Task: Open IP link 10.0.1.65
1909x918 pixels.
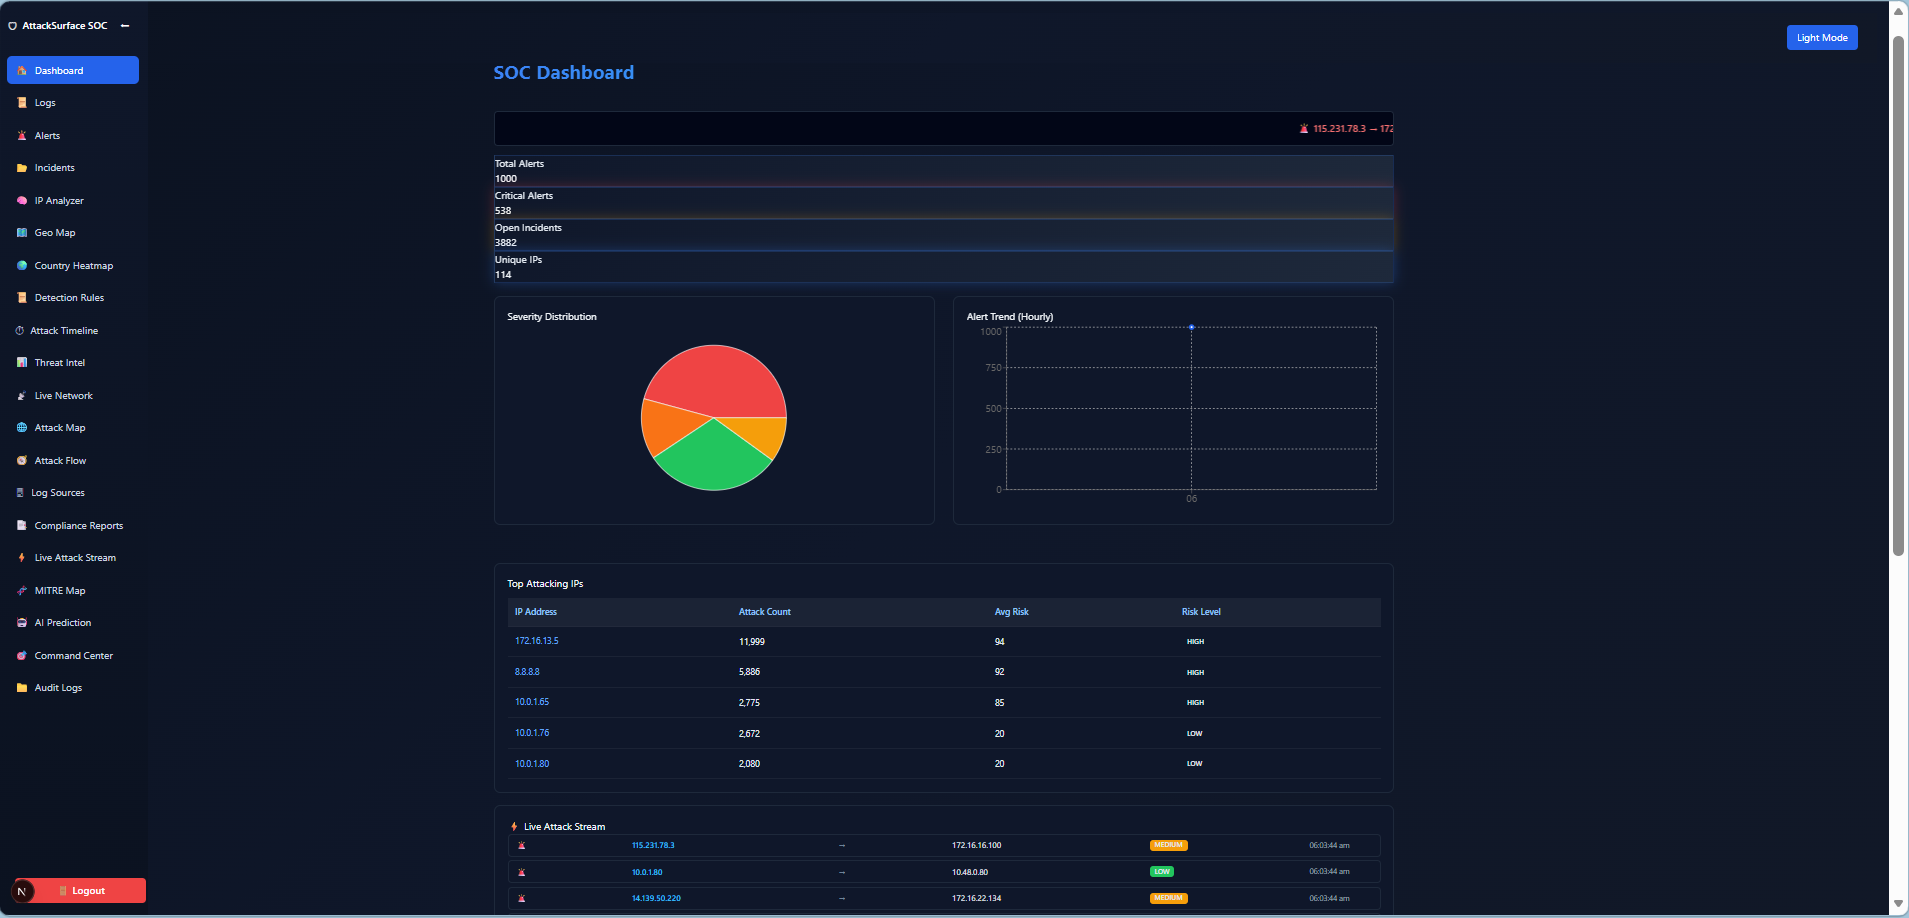Action: [532, 702]
